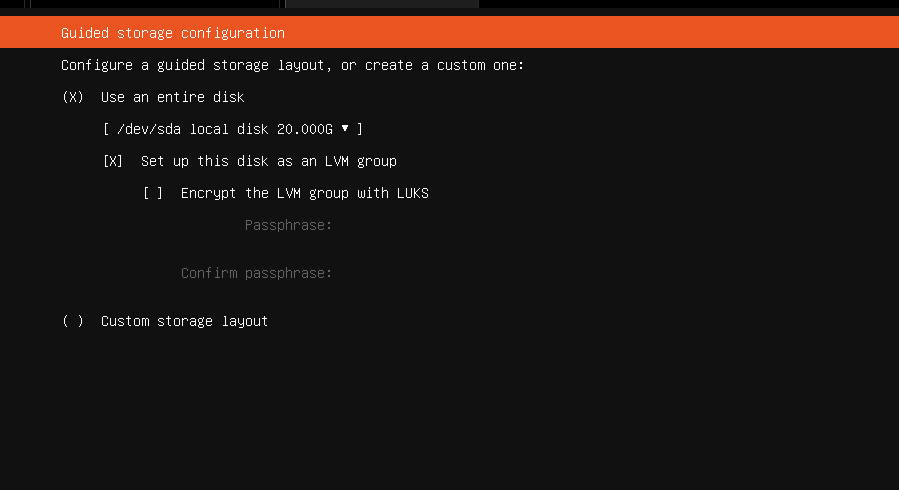This screenshot has height=490, width=899.
Task: Click the "Use an entire disk" label text
Action: pos(172,97)
